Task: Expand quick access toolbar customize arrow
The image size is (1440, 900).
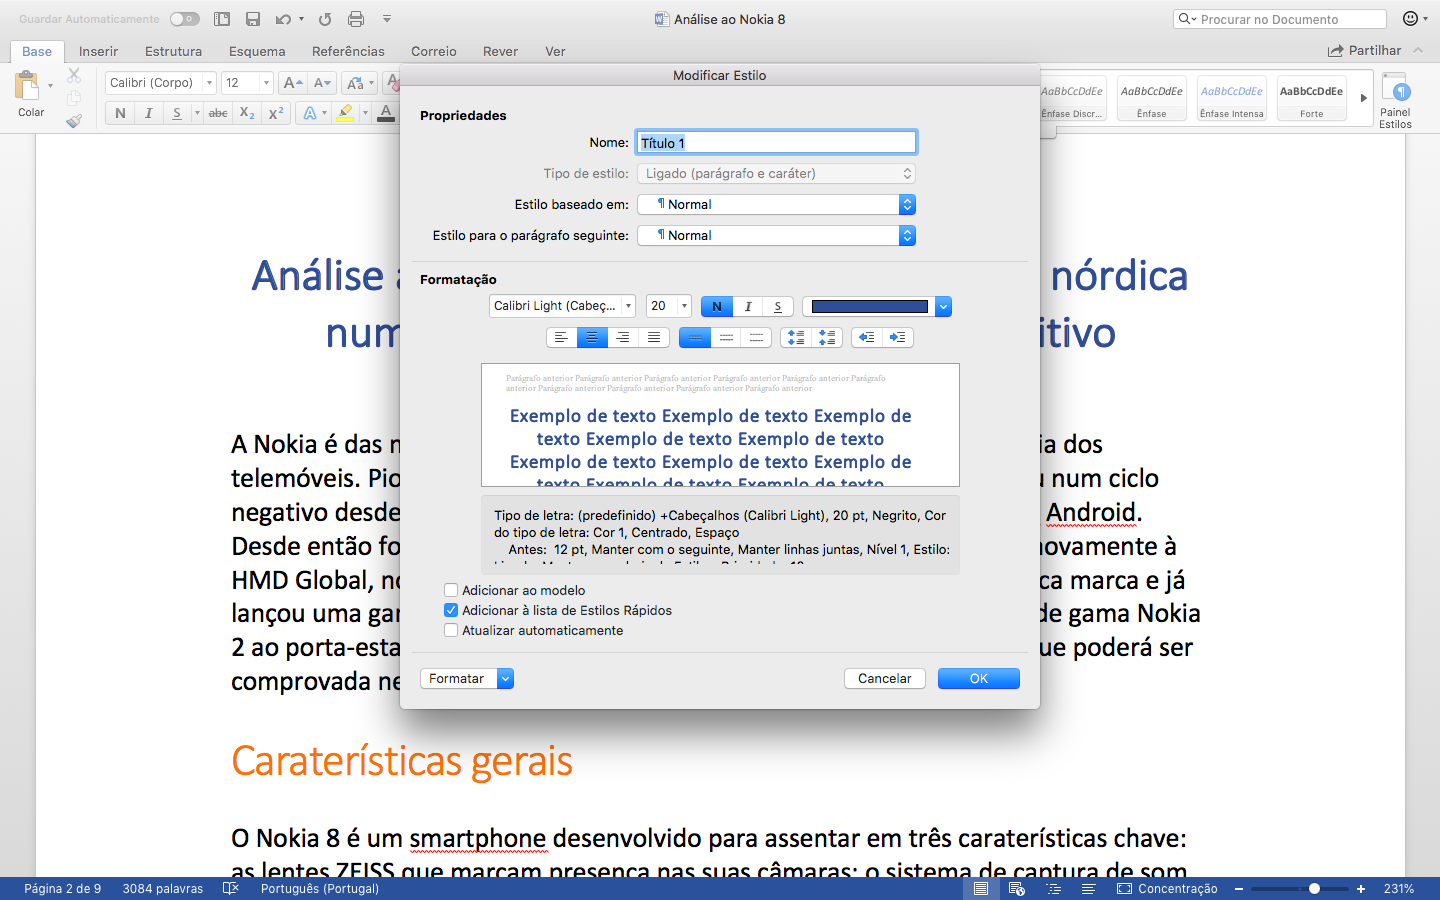Action: click(387, 19)
